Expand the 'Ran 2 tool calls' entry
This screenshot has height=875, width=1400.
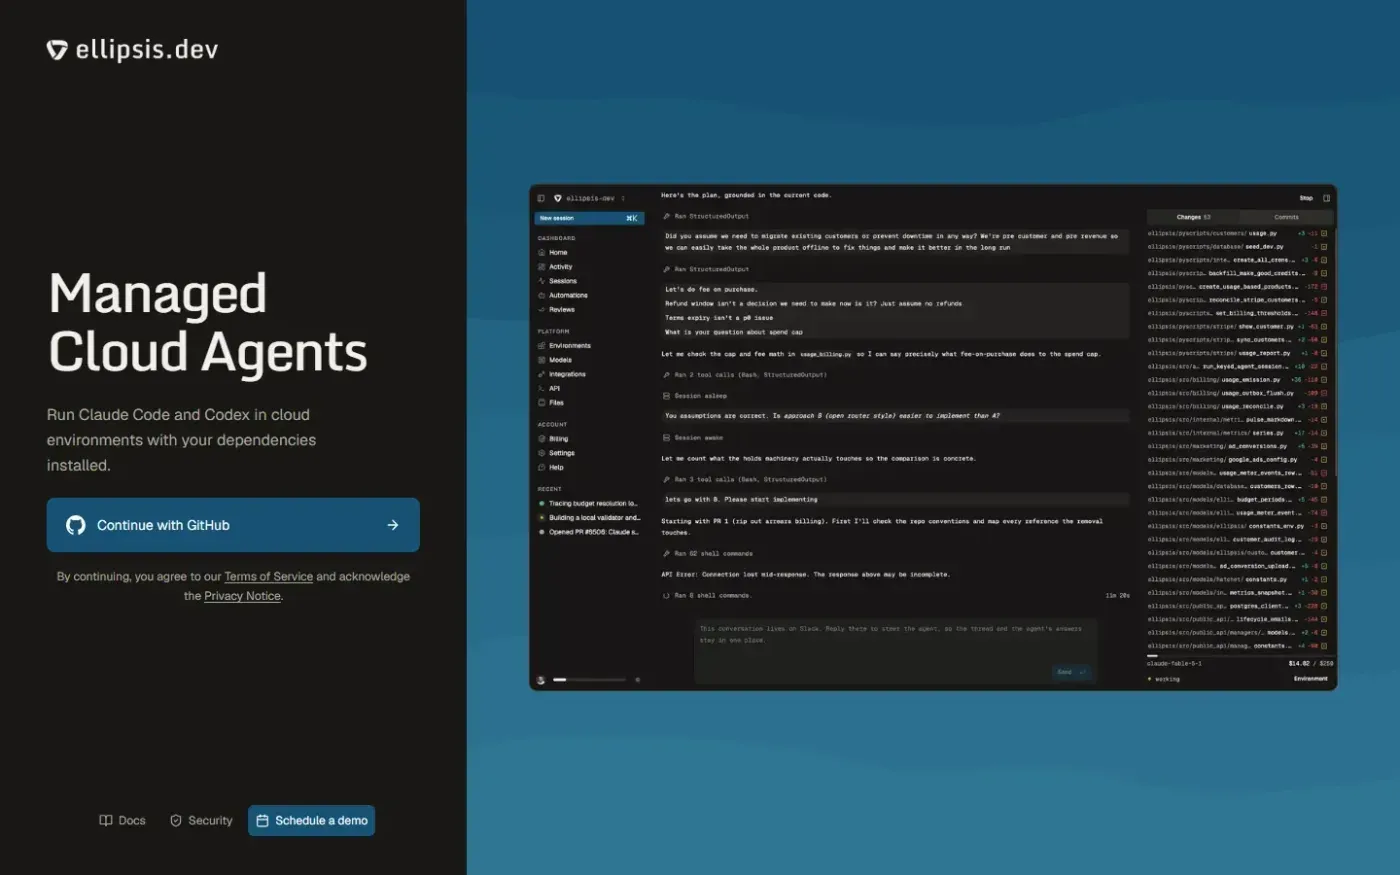[x=745, y=375]
